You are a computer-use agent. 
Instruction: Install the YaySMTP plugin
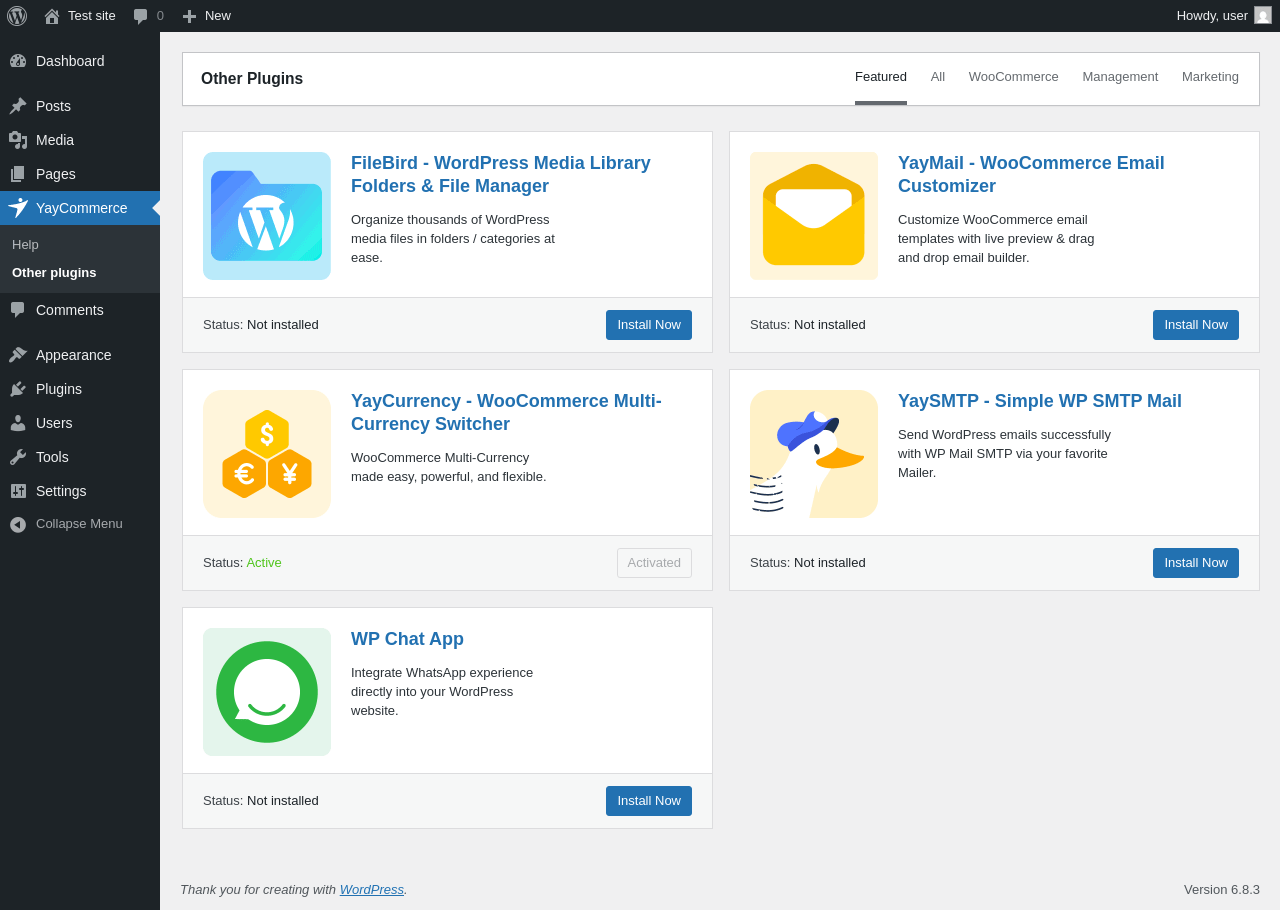coord(1196,563)
